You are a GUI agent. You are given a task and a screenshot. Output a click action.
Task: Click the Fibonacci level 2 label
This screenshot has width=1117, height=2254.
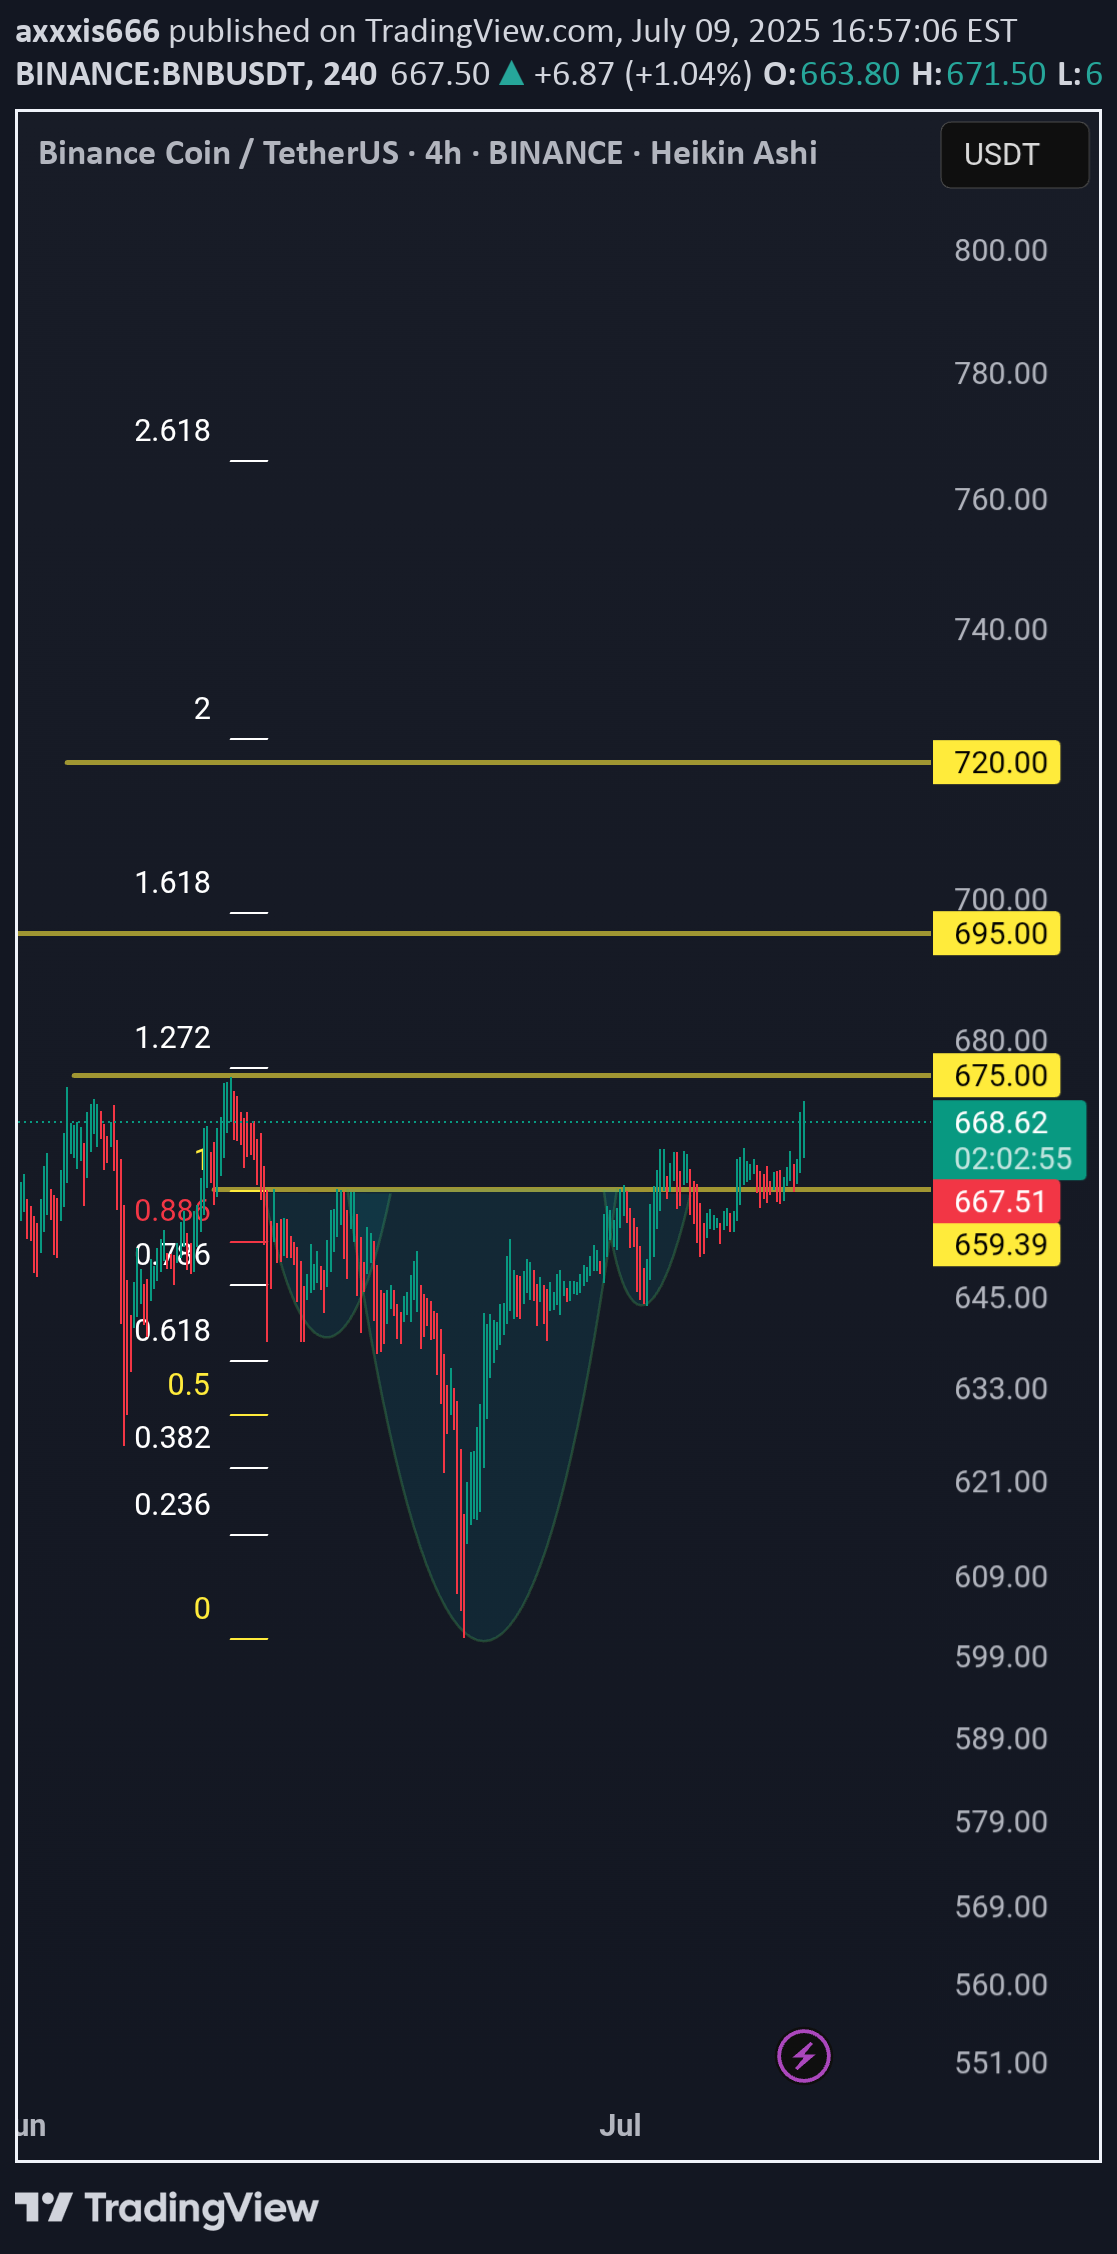[x=202, y=708]
